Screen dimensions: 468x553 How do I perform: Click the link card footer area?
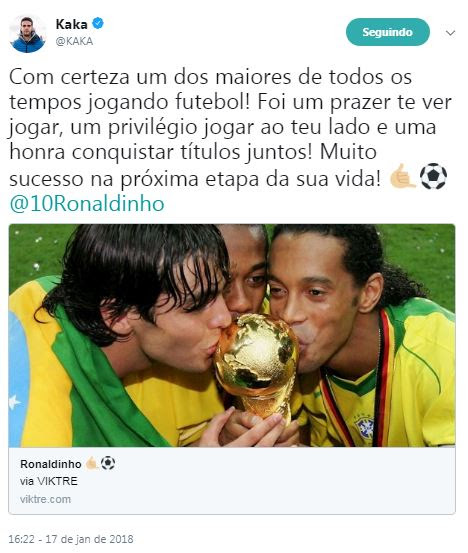(232, 480)
